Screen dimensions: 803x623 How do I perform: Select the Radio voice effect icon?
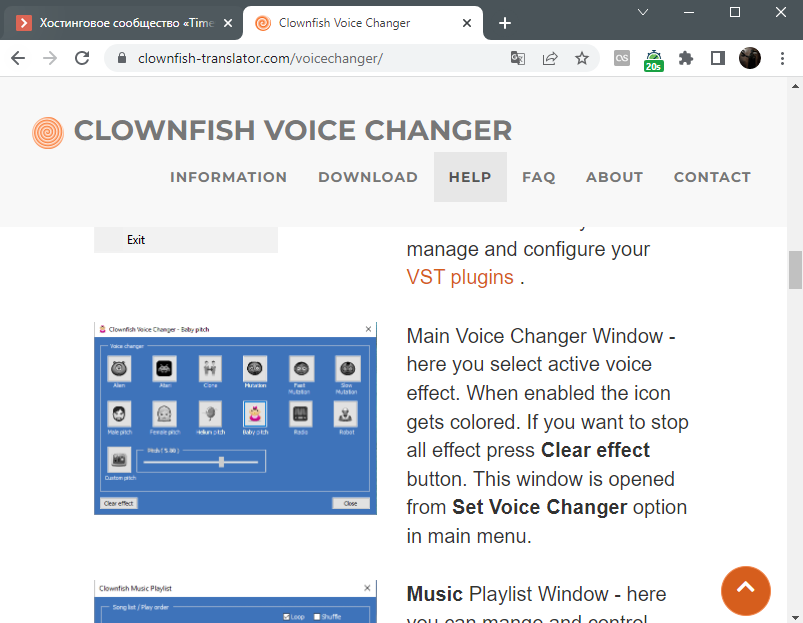pos(301,414)
